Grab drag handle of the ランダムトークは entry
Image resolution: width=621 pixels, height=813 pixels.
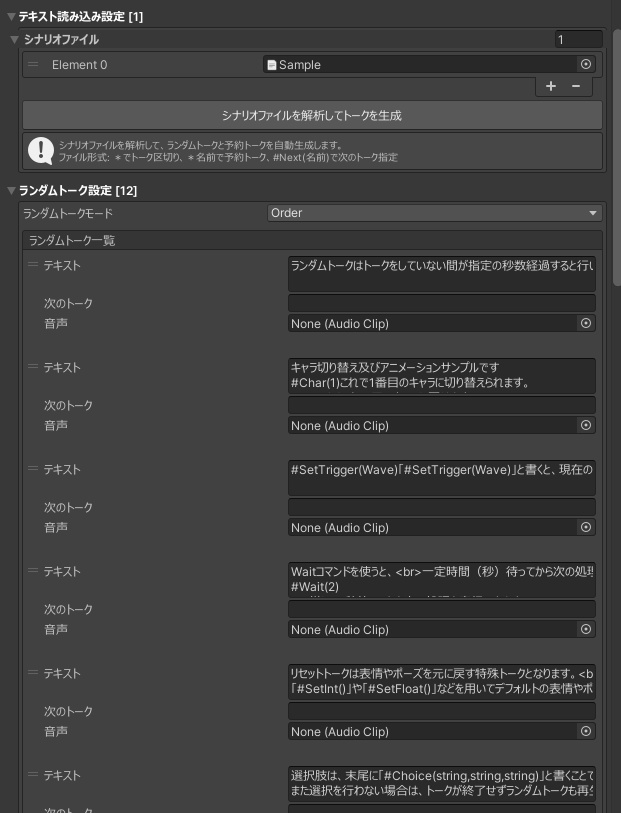tap(33, 264)
